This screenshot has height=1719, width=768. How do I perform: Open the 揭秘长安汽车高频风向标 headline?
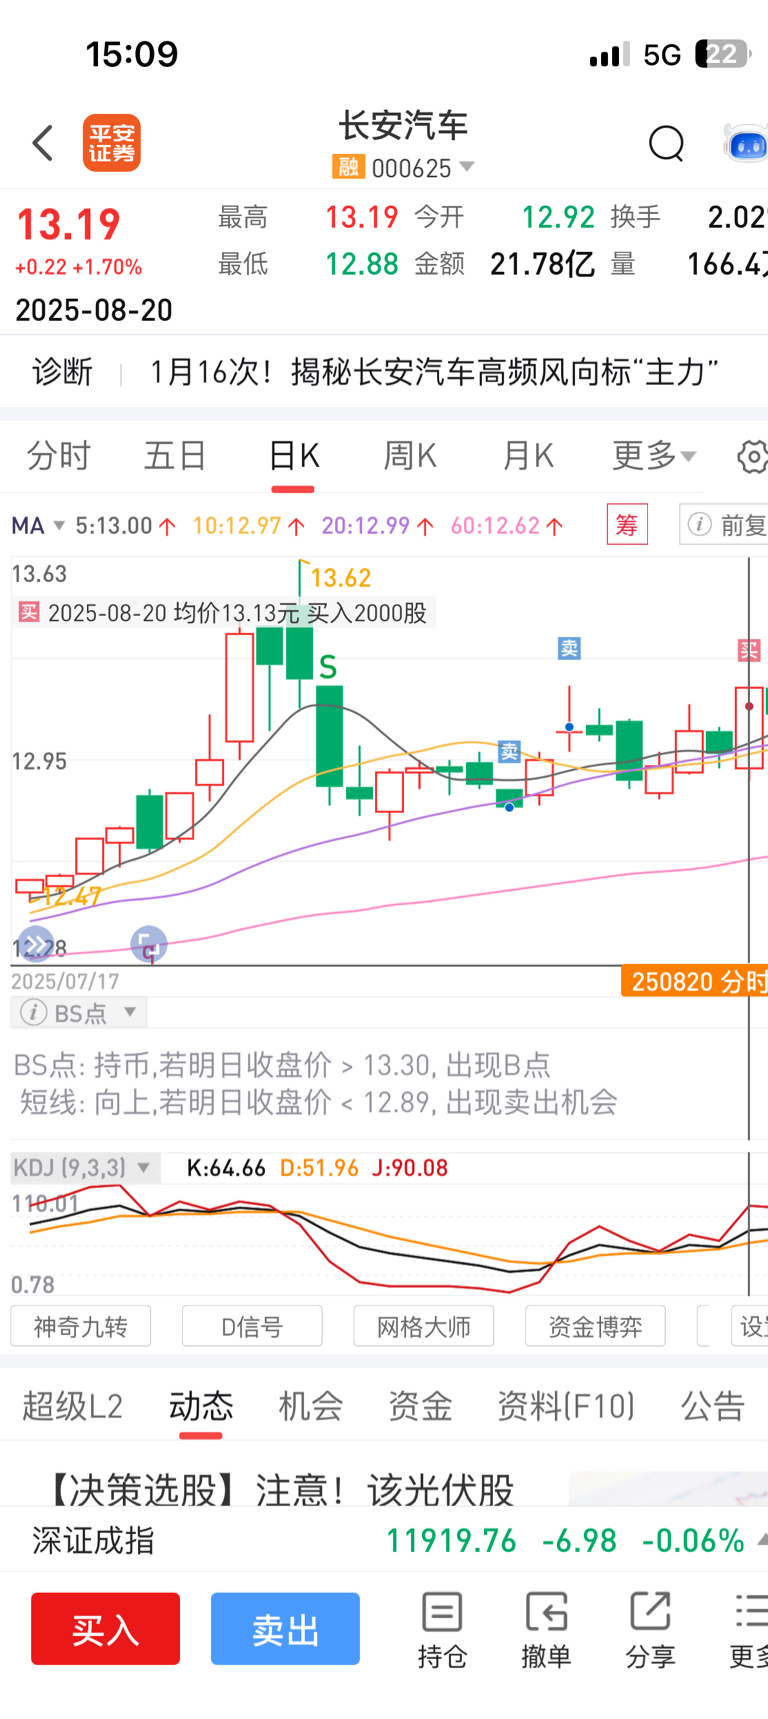pyautogui.click(x=434, y=372)
